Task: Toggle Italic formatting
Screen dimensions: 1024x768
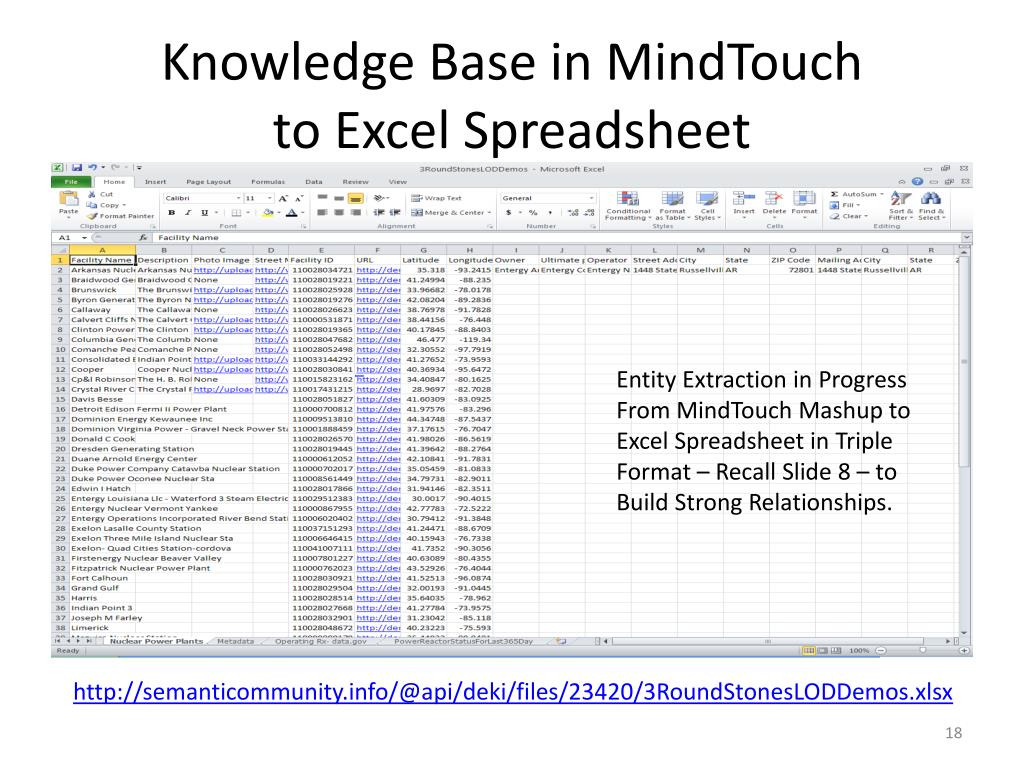Action: point(188,212)
